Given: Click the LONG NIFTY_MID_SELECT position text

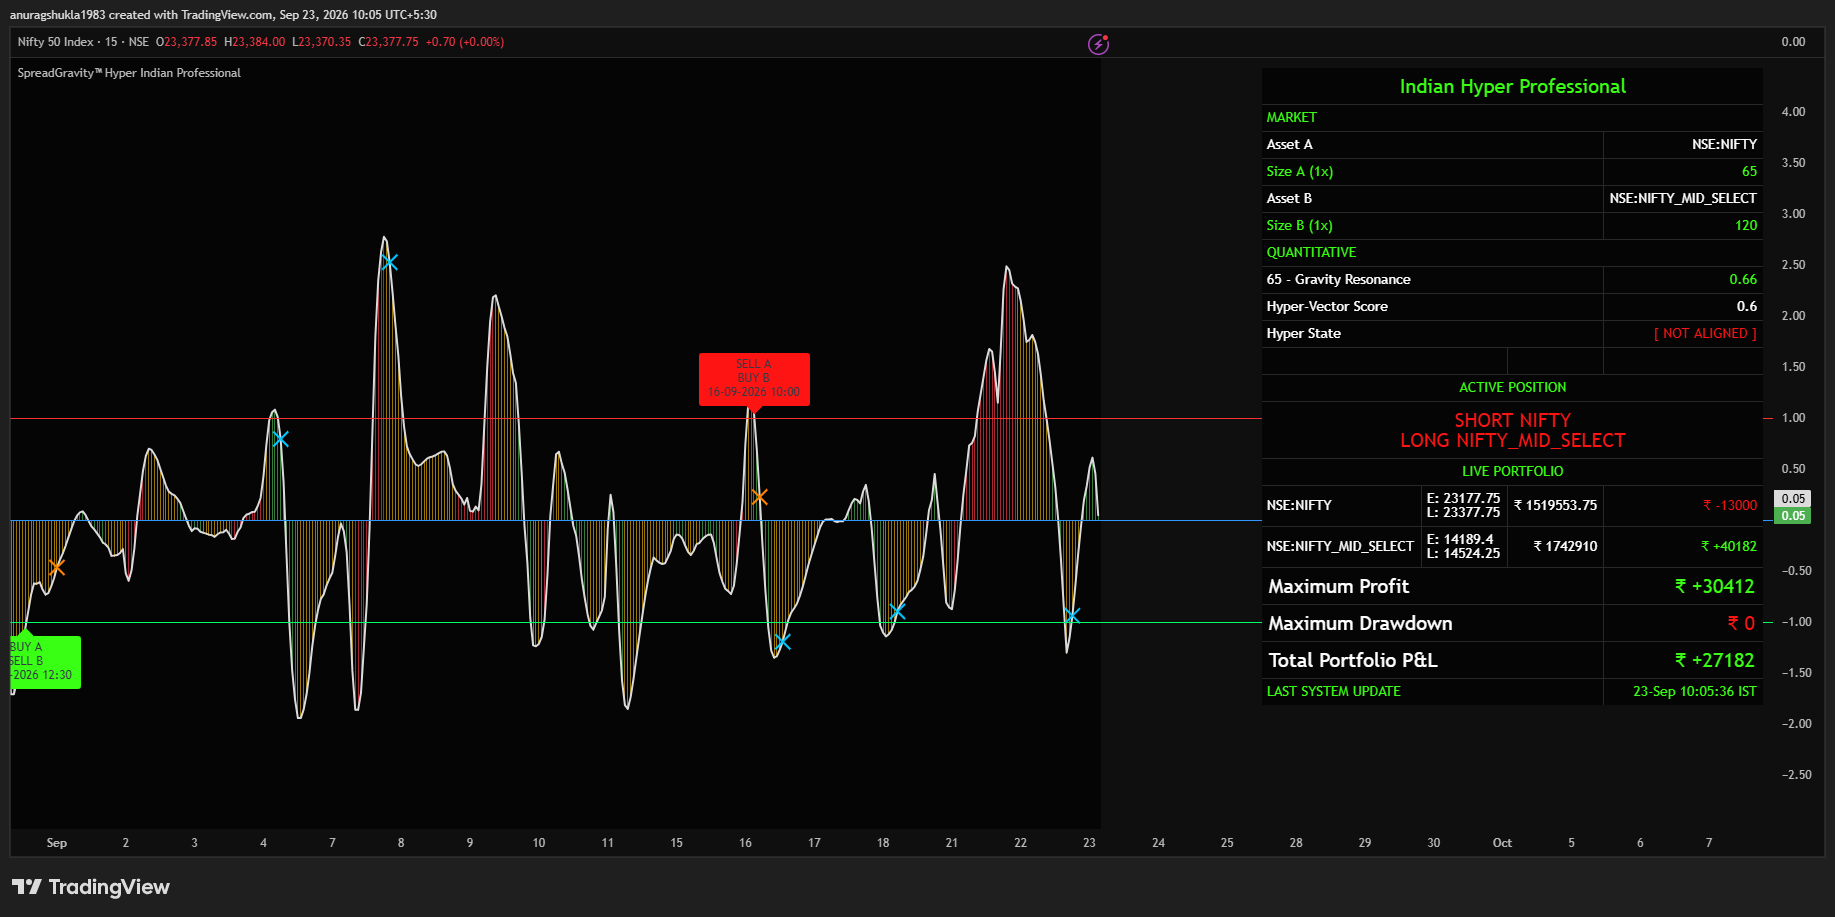Looking at the screenshot, I should (x=1512, y=441).
